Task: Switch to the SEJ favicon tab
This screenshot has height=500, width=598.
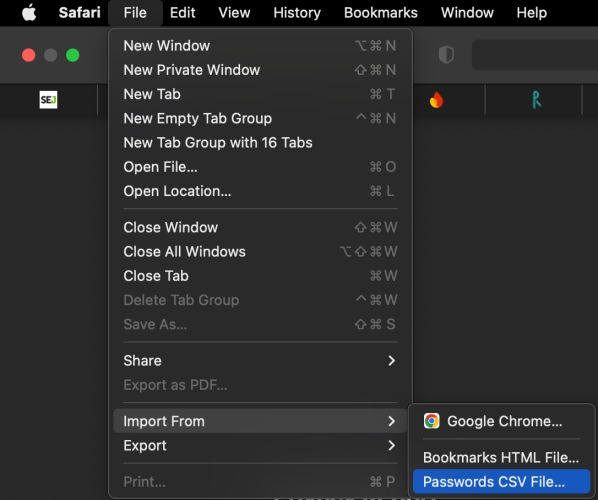Action: tap(48, 100)
